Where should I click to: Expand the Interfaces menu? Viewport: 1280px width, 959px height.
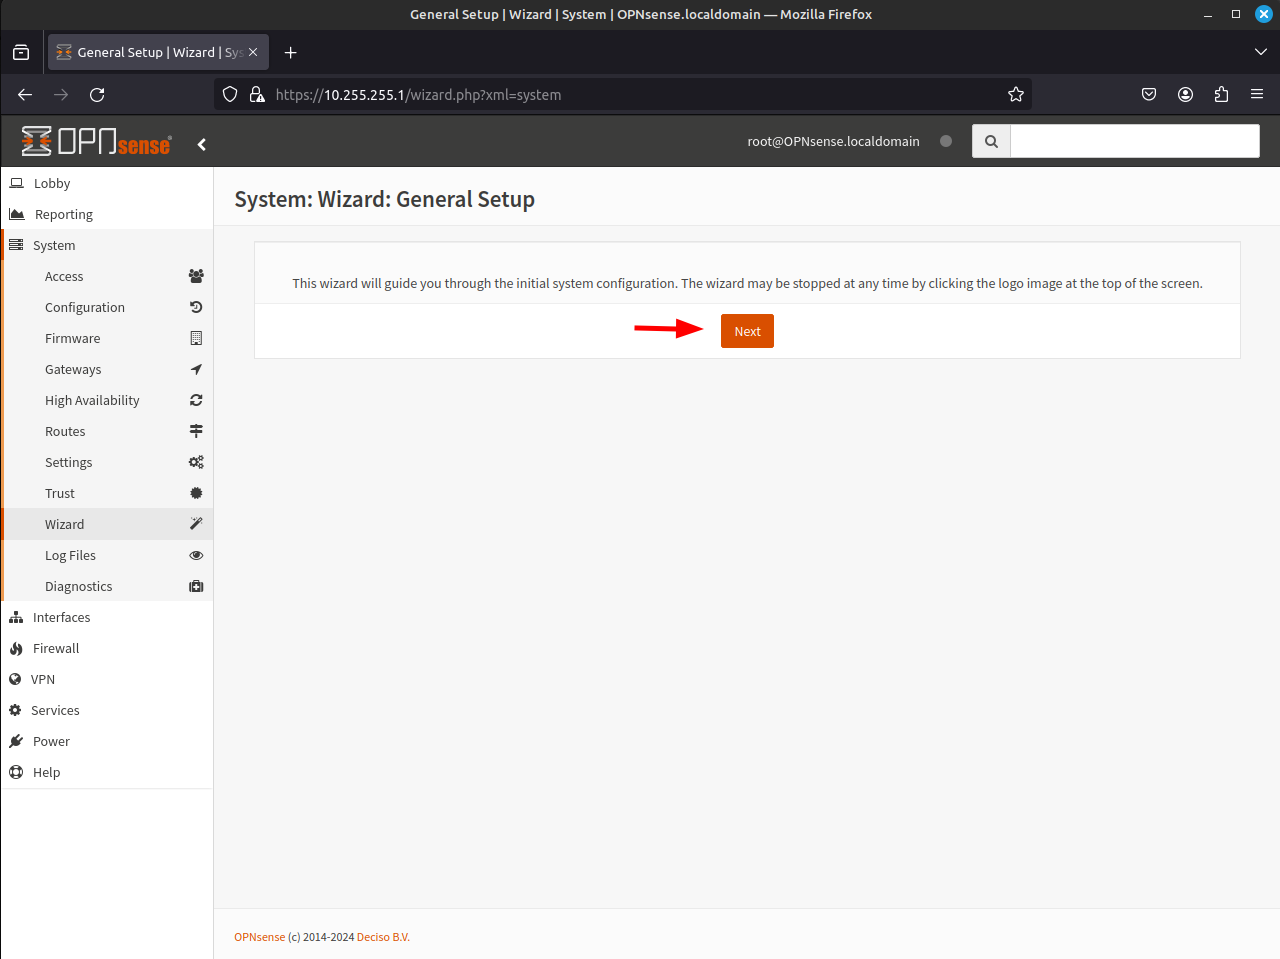[62, 617]
